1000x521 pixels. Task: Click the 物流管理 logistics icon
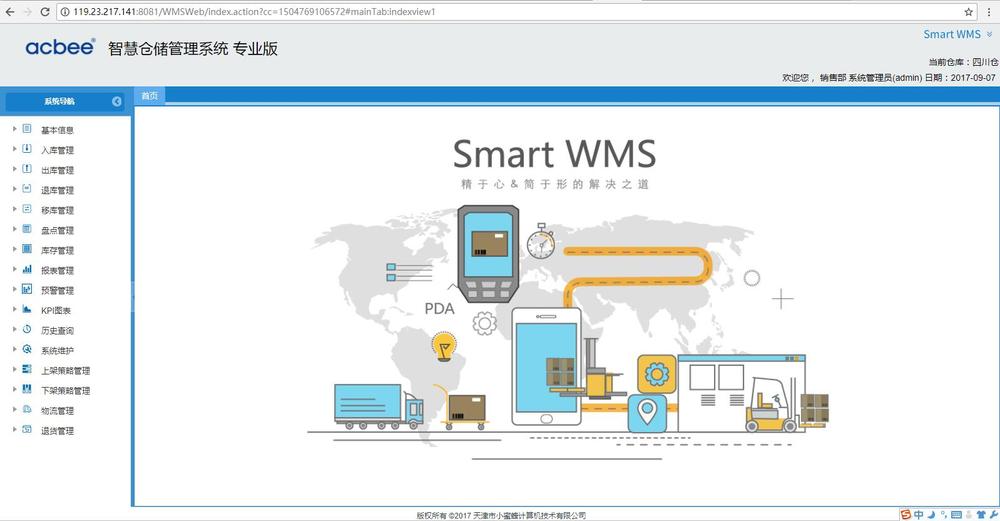pos(27,409)
